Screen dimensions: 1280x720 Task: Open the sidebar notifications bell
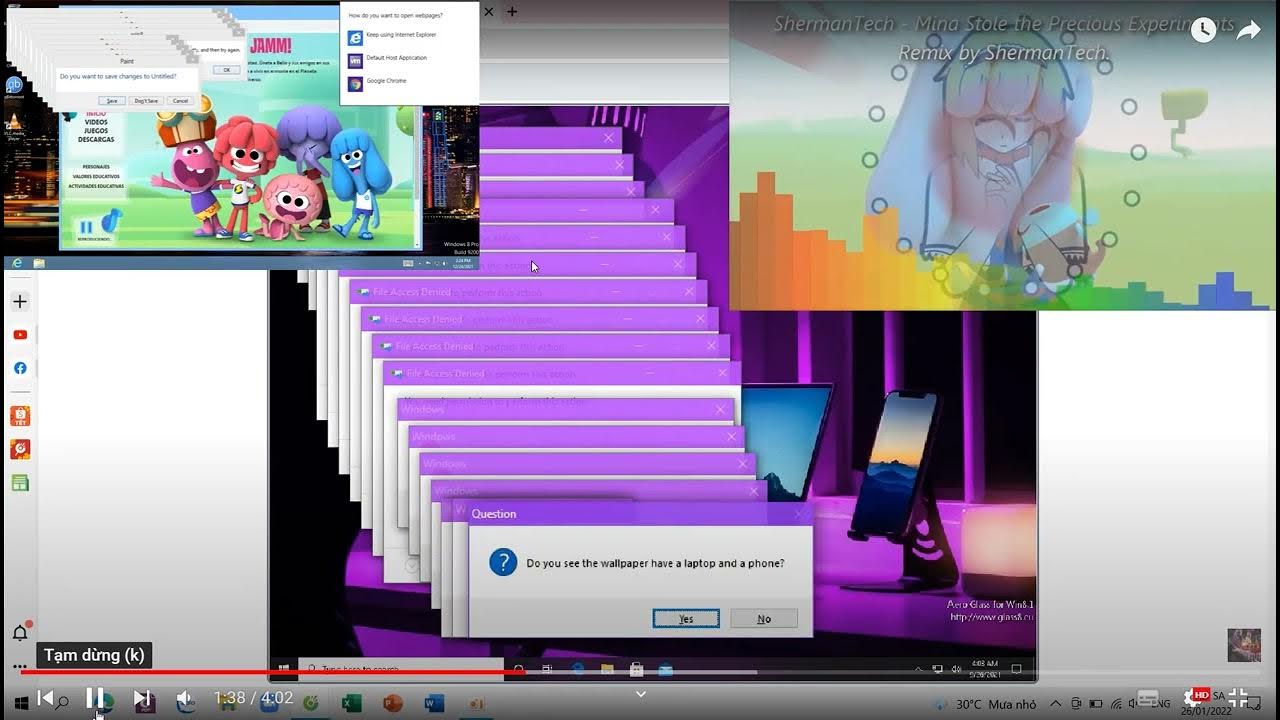click(20, 632)
